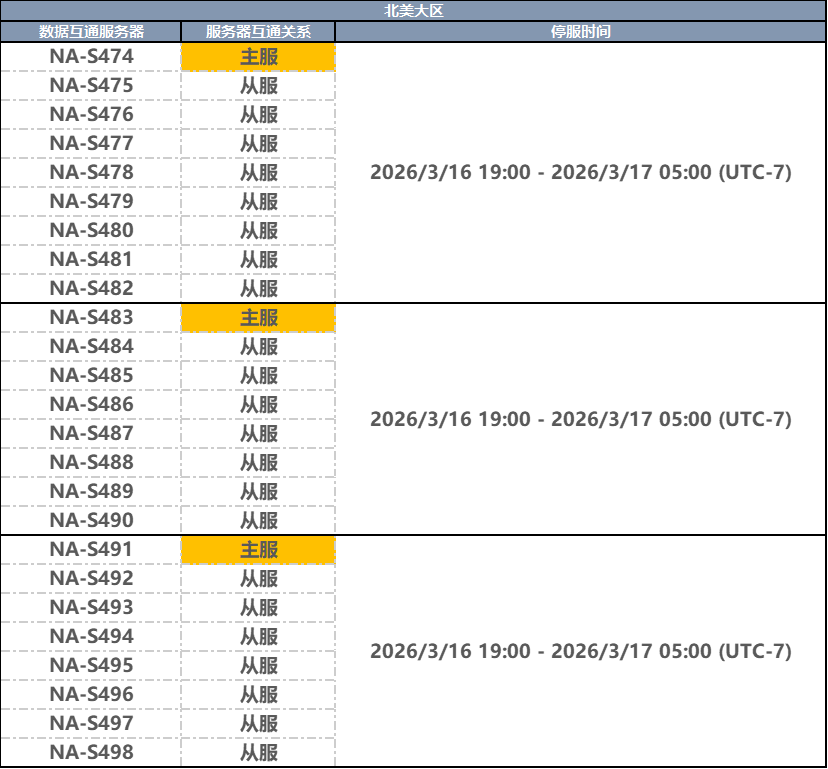Click the 停服时间 column header
Screen dimensions: 828x769
(580, 32)
